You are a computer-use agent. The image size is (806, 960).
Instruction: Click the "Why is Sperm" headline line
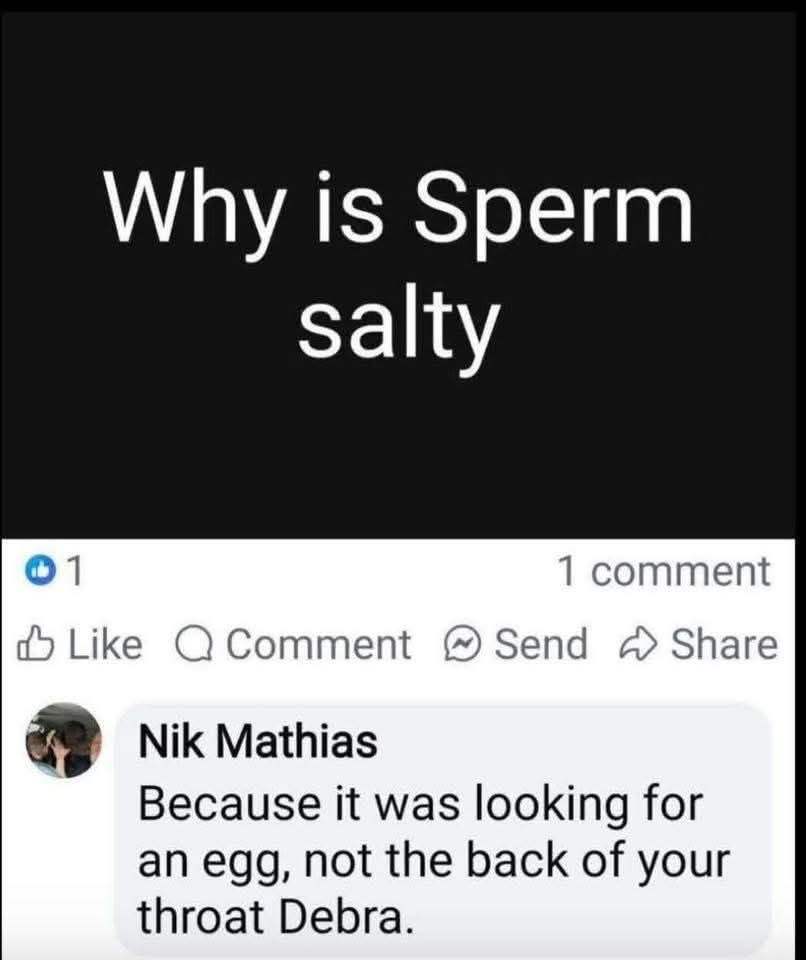coord(400,207)
